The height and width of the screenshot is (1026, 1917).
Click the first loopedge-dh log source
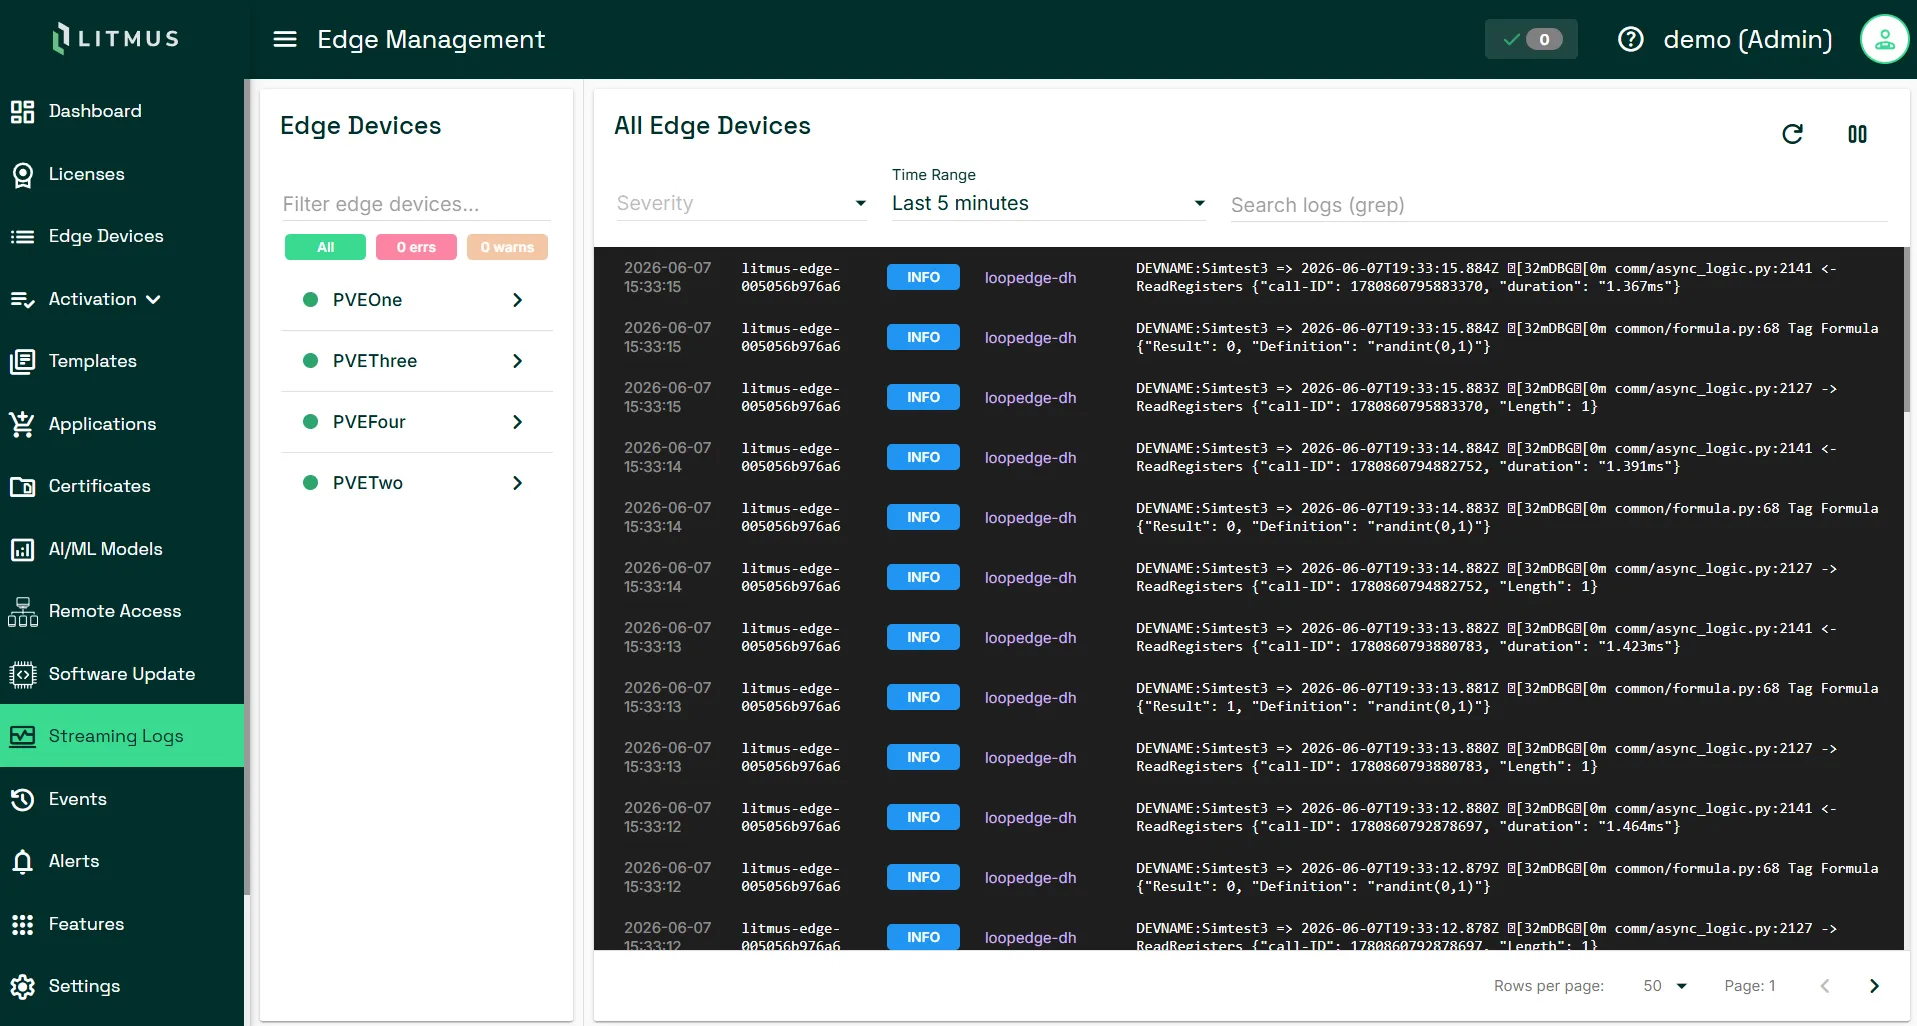click(1030, 277)
